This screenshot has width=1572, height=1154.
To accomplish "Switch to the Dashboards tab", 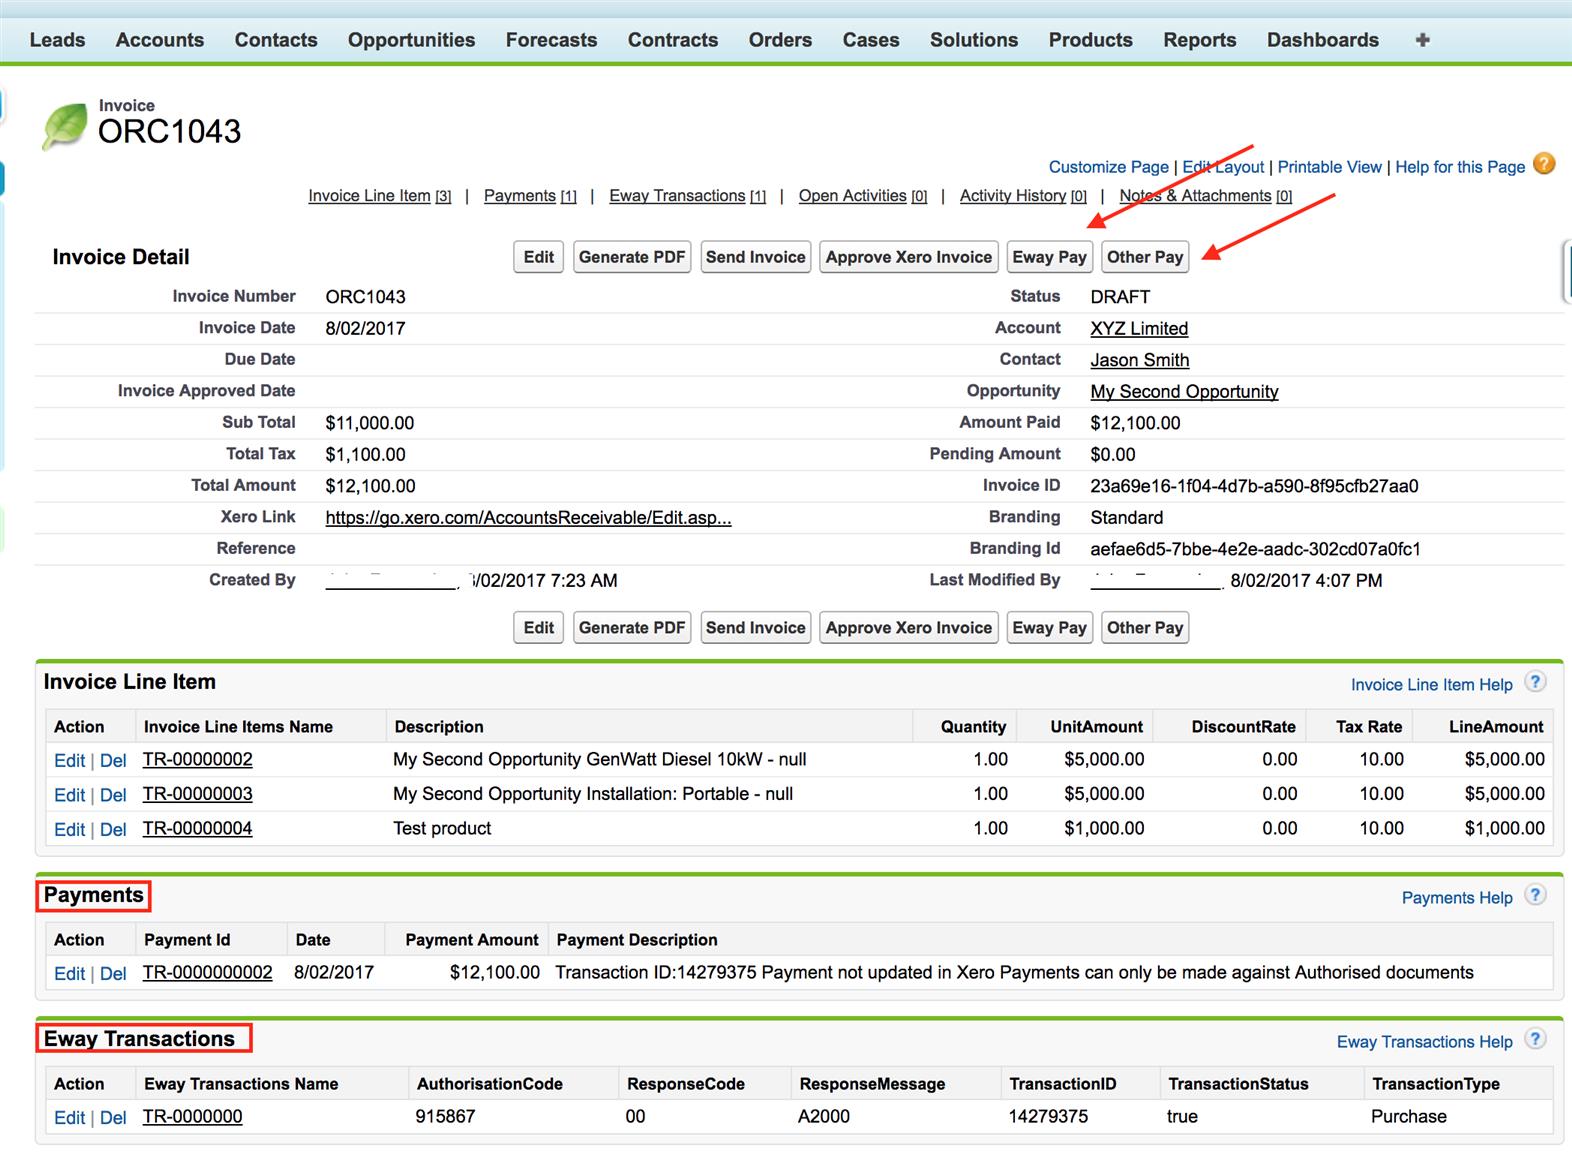I will [1323, 40].
